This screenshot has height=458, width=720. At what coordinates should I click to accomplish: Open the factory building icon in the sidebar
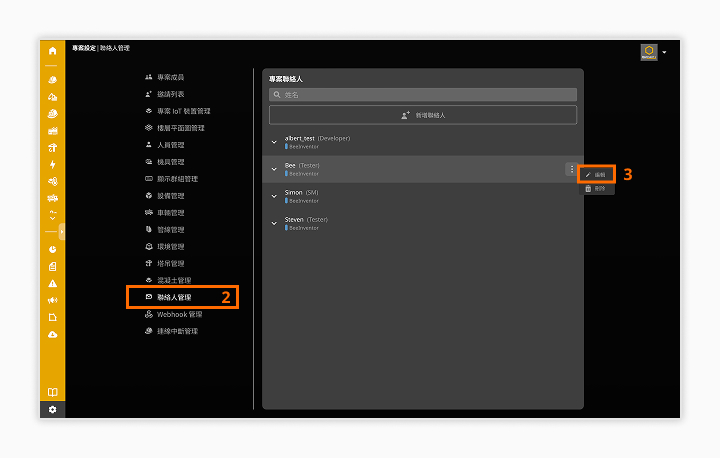52,131
